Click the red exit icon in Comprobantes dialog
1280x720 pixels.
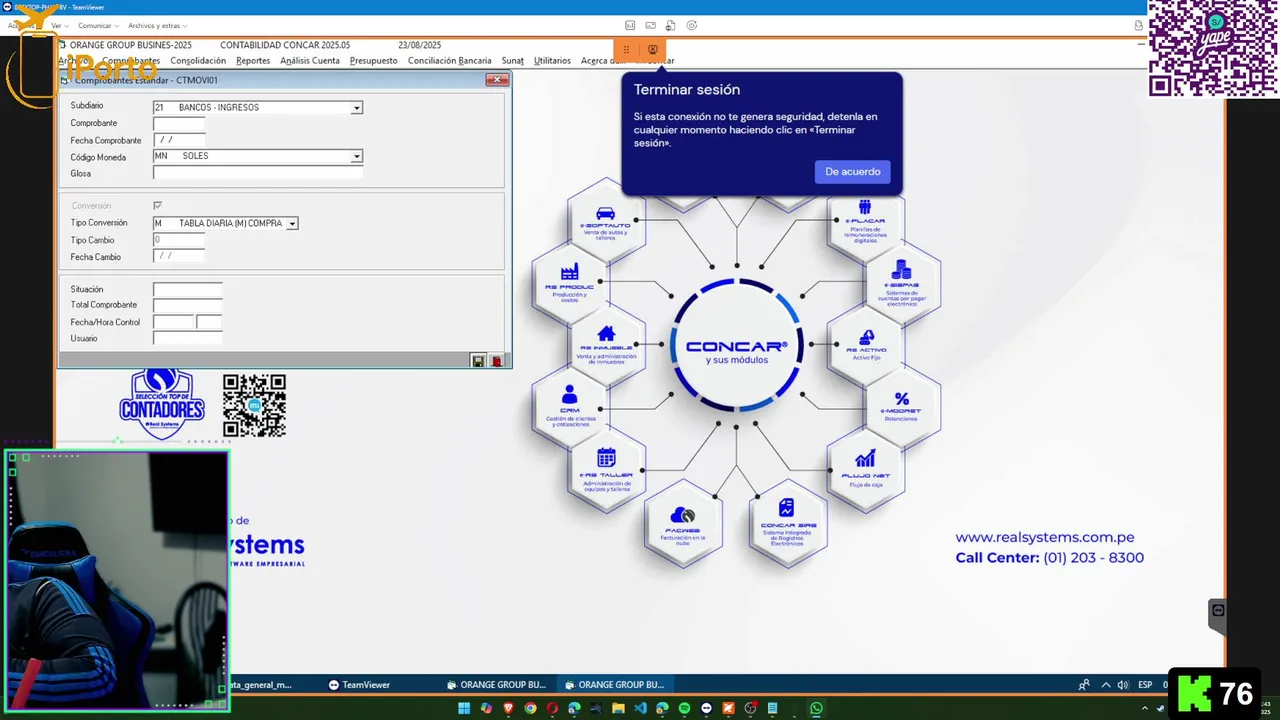coord(497,360)
